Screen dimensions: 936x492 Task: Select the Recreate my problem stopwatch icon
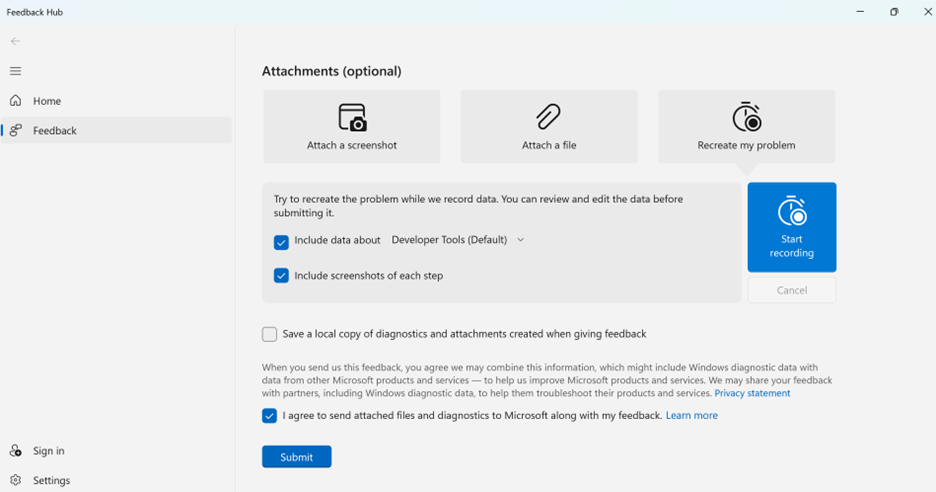747,117
